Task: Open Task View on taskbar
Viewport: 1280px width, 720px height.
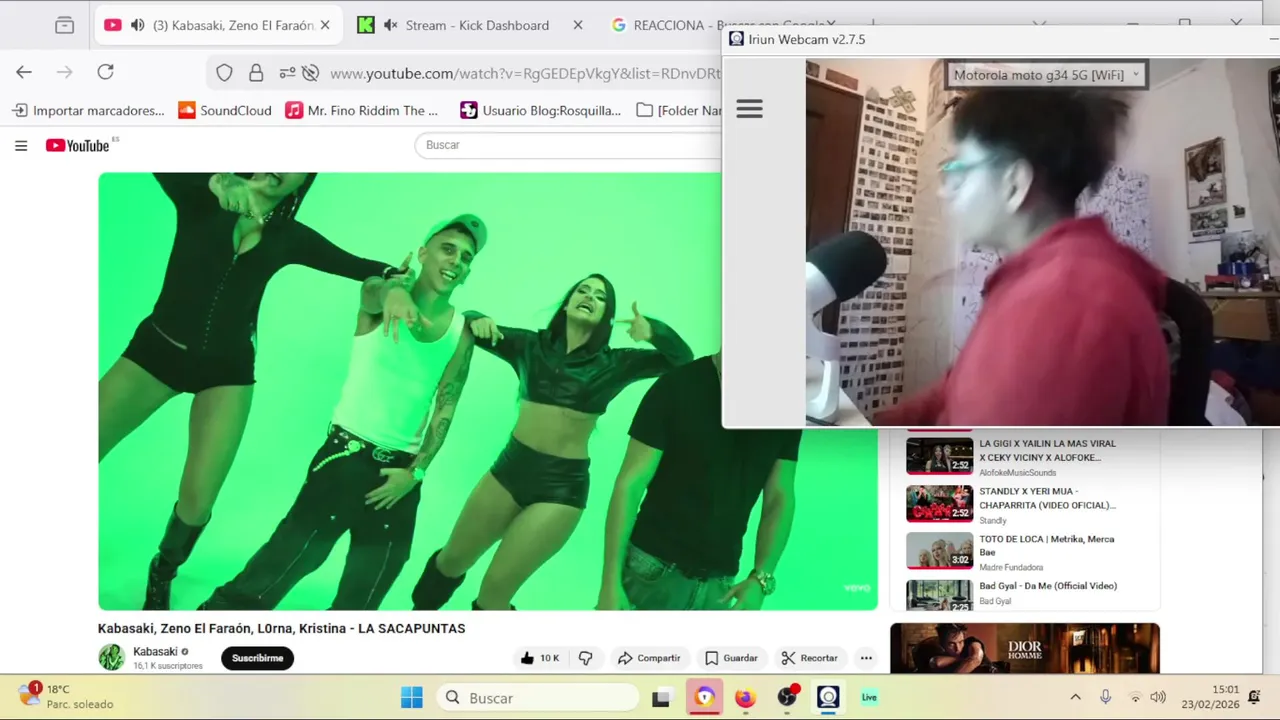Action: [661, 698]
